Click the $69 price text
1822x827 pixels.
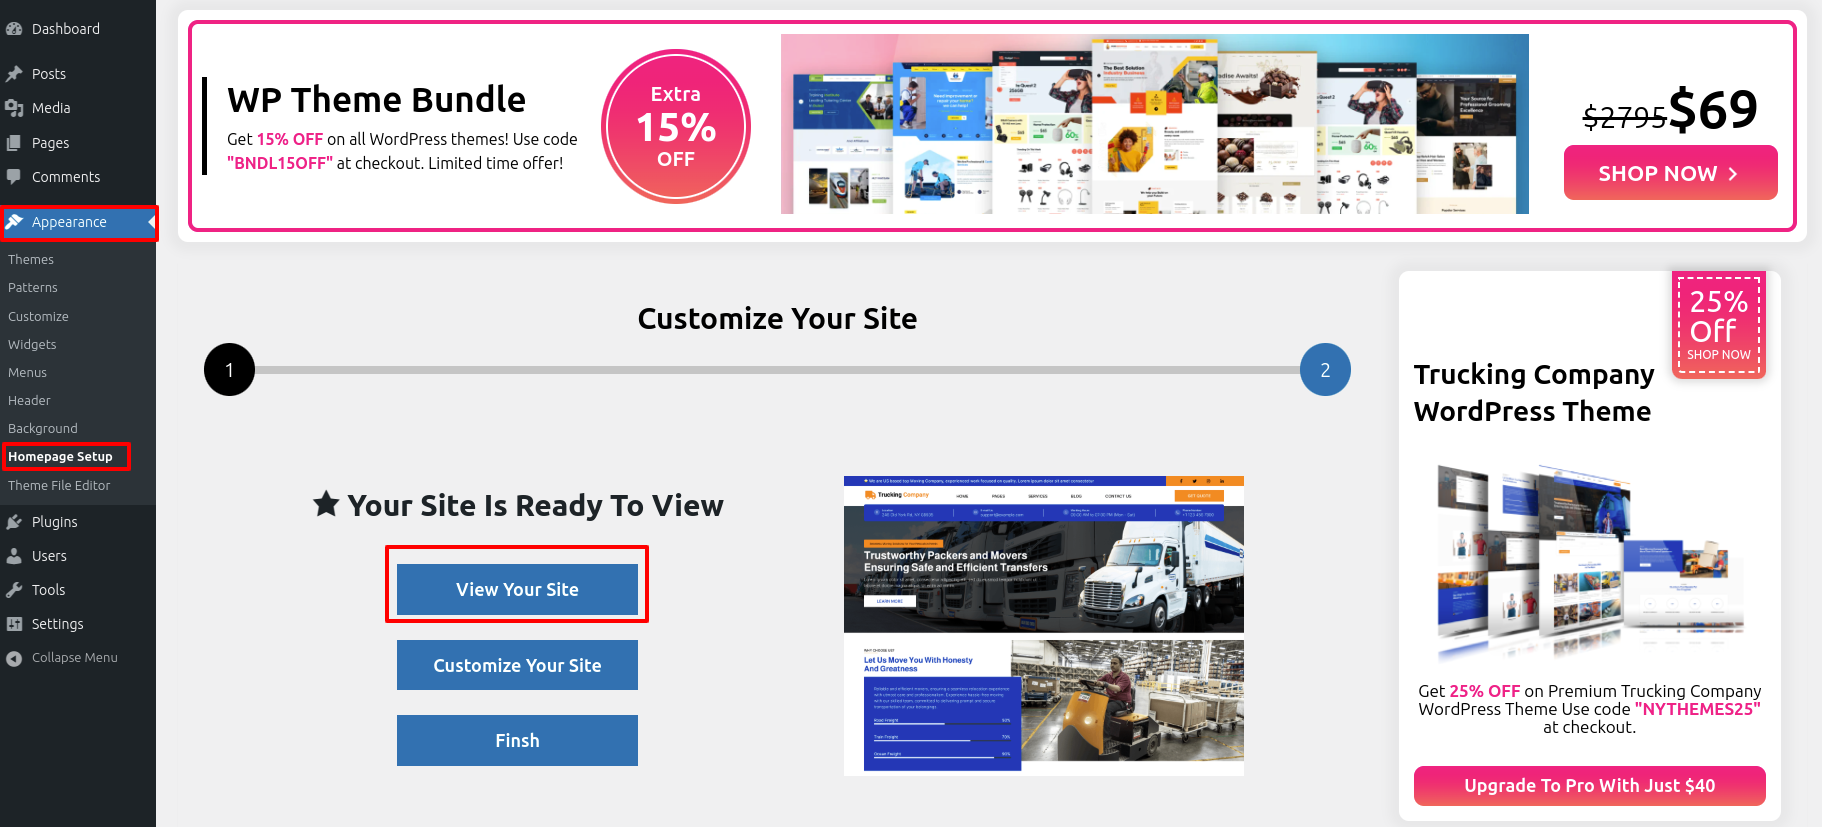coord(1713,109)
